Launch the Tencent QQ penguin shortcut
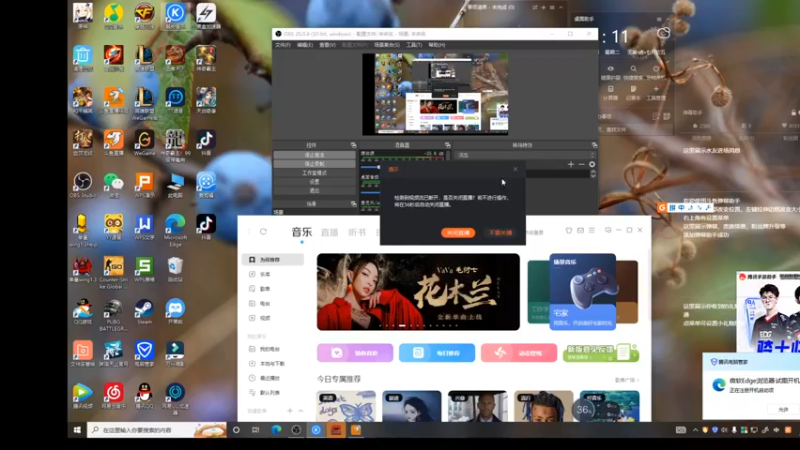Screen dimensions: 800x450 click(x=144, y=393)
